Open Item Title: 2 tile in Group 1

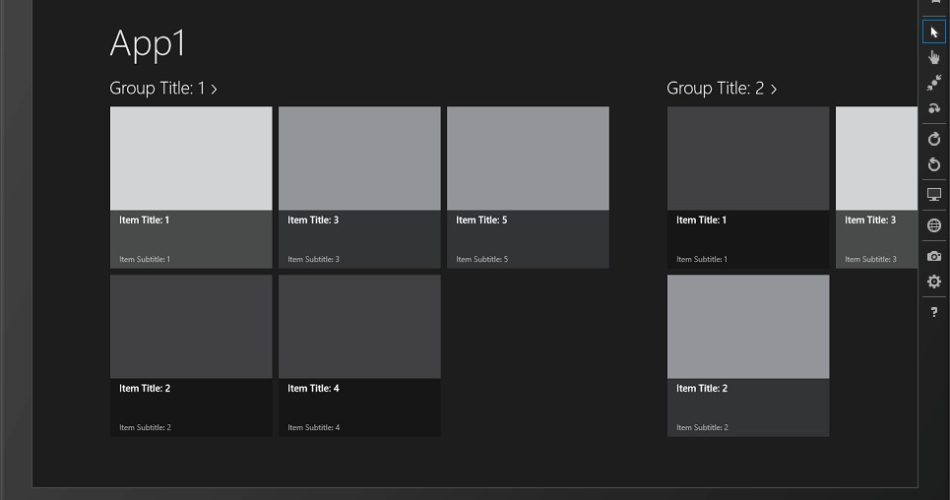pos(190,355)
